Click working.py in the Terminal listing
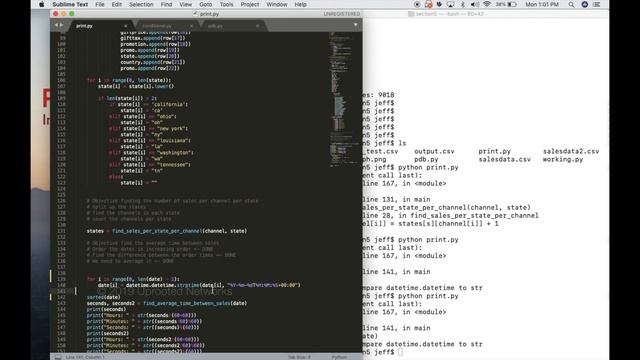The image size is (640, 360). pos(563,160)
